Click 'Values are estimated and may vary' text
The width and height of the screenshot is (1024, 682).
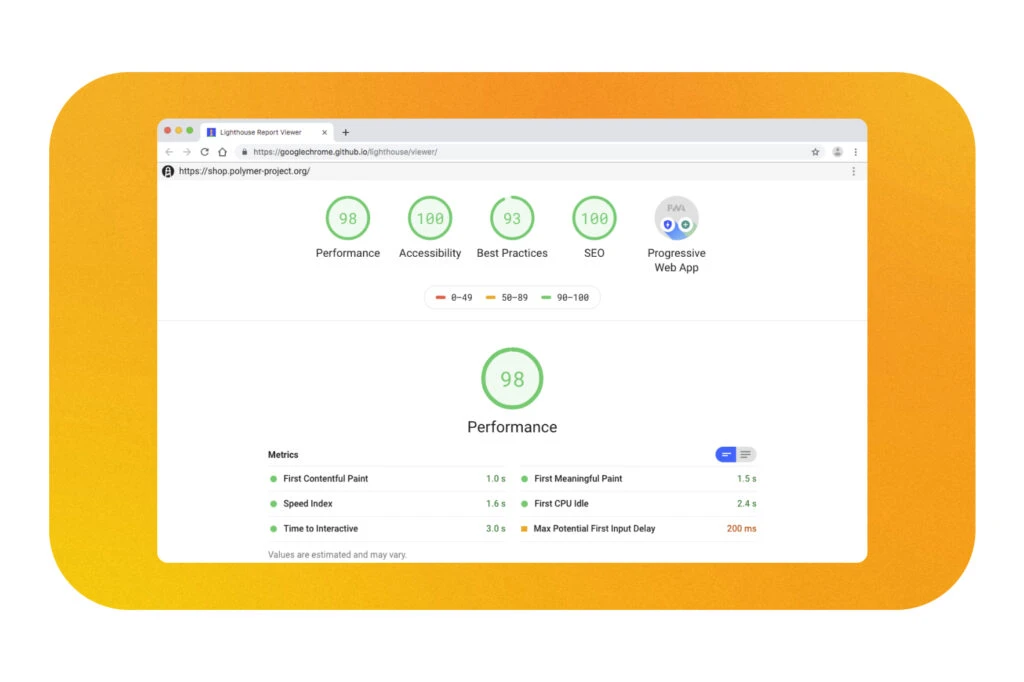tap(337, 555)
